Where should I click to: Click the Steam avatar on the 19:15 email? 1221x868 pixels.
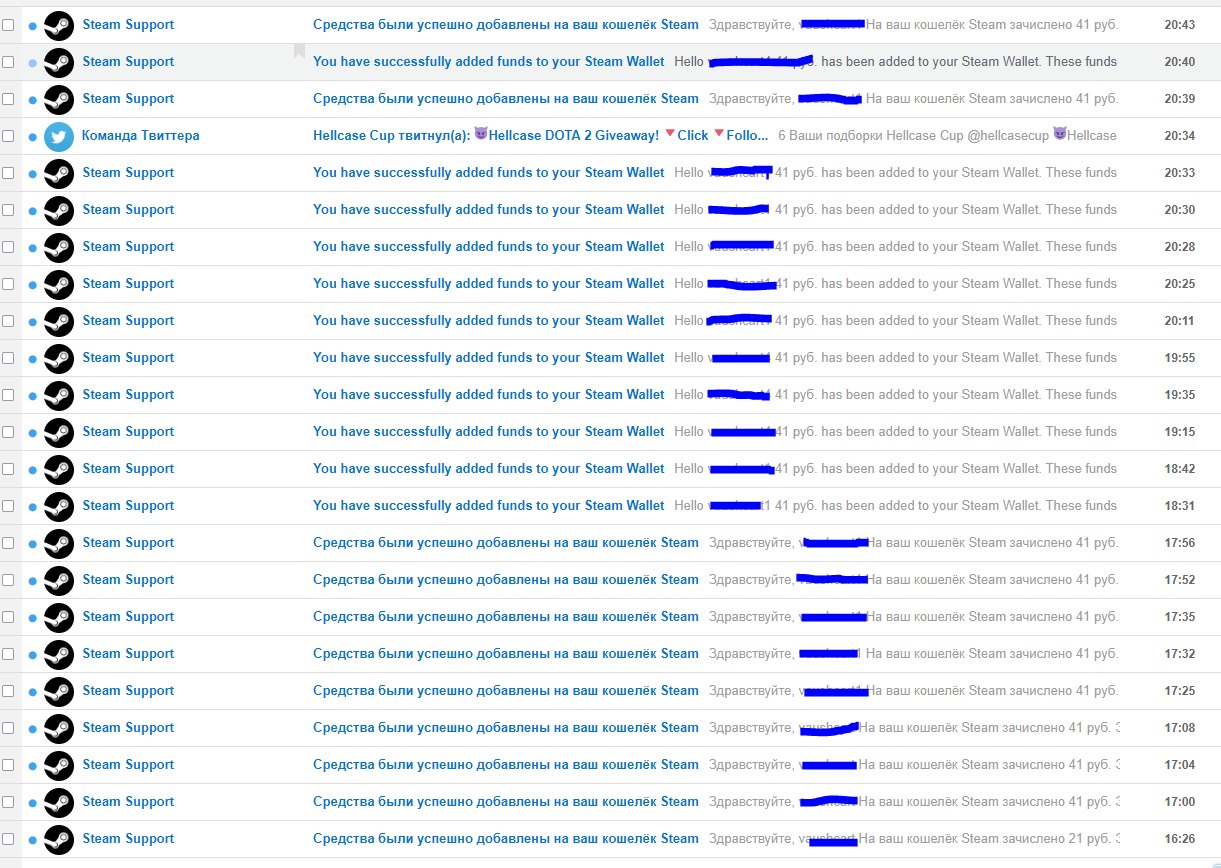pos(59,432)
